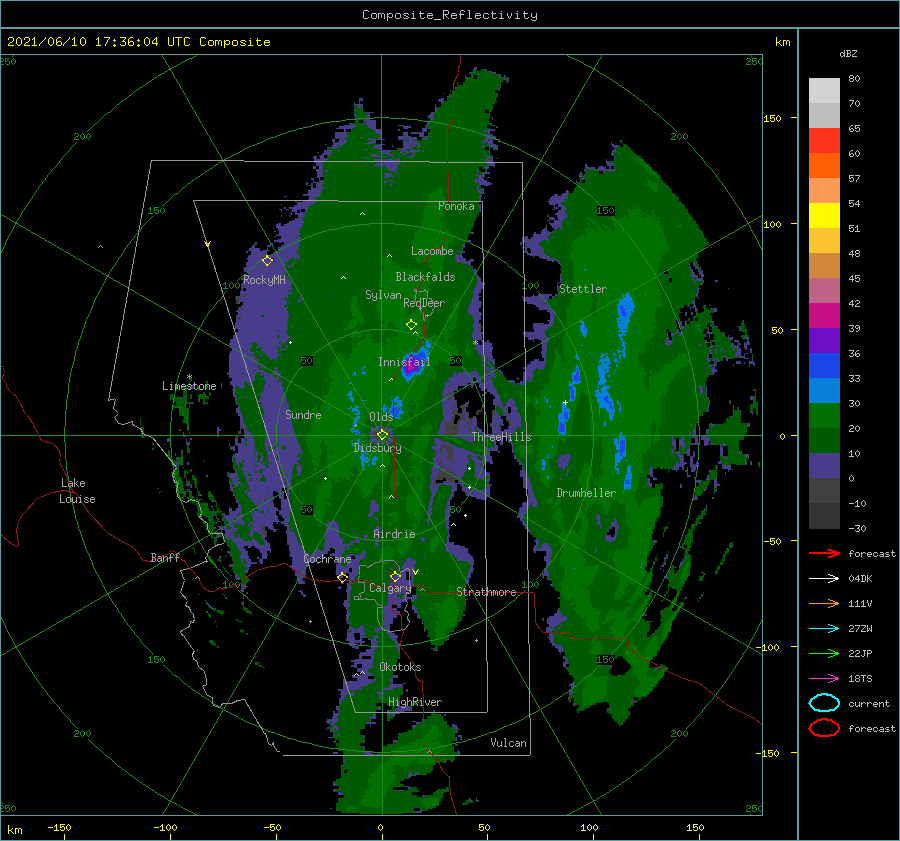Click the ThreeHills label

pyautogui.click(x=502, y=437)
